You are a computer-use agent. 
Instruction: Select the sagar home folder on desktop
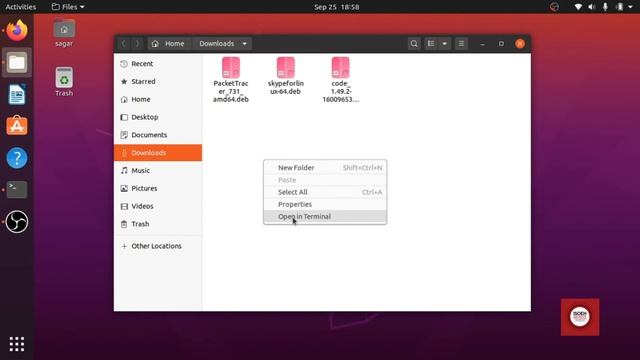pos(64,33)
